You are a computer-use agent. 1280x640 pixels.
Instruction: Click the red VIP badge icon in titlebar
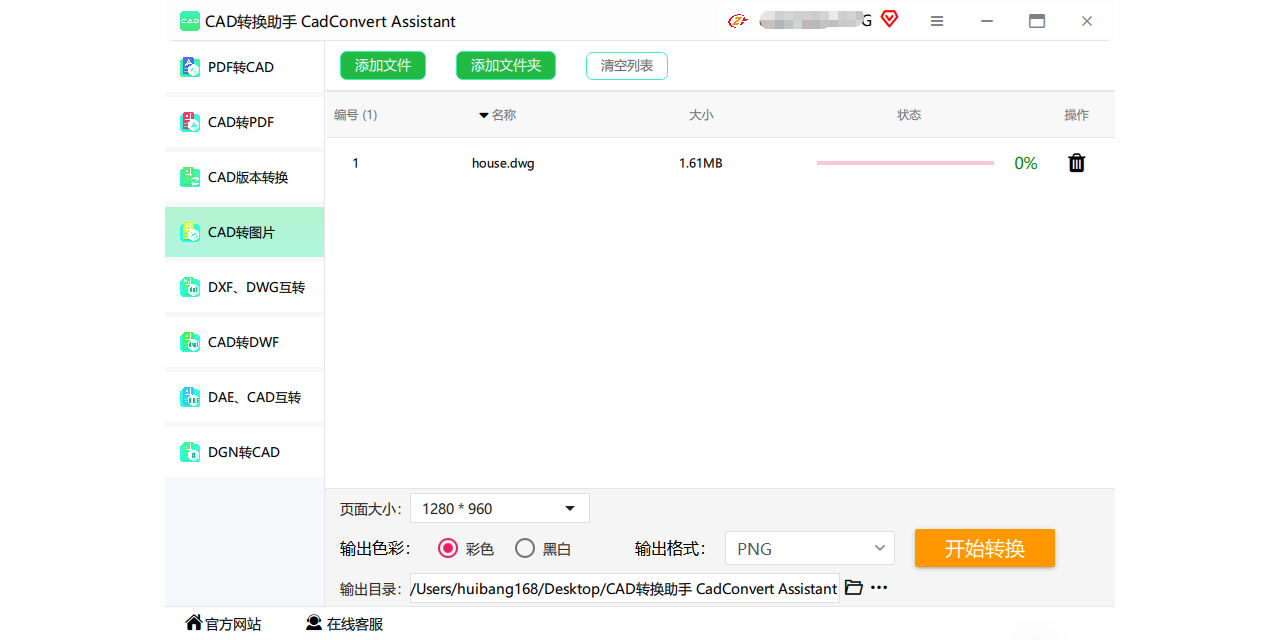pyautogui.click(x=888, y=19)
